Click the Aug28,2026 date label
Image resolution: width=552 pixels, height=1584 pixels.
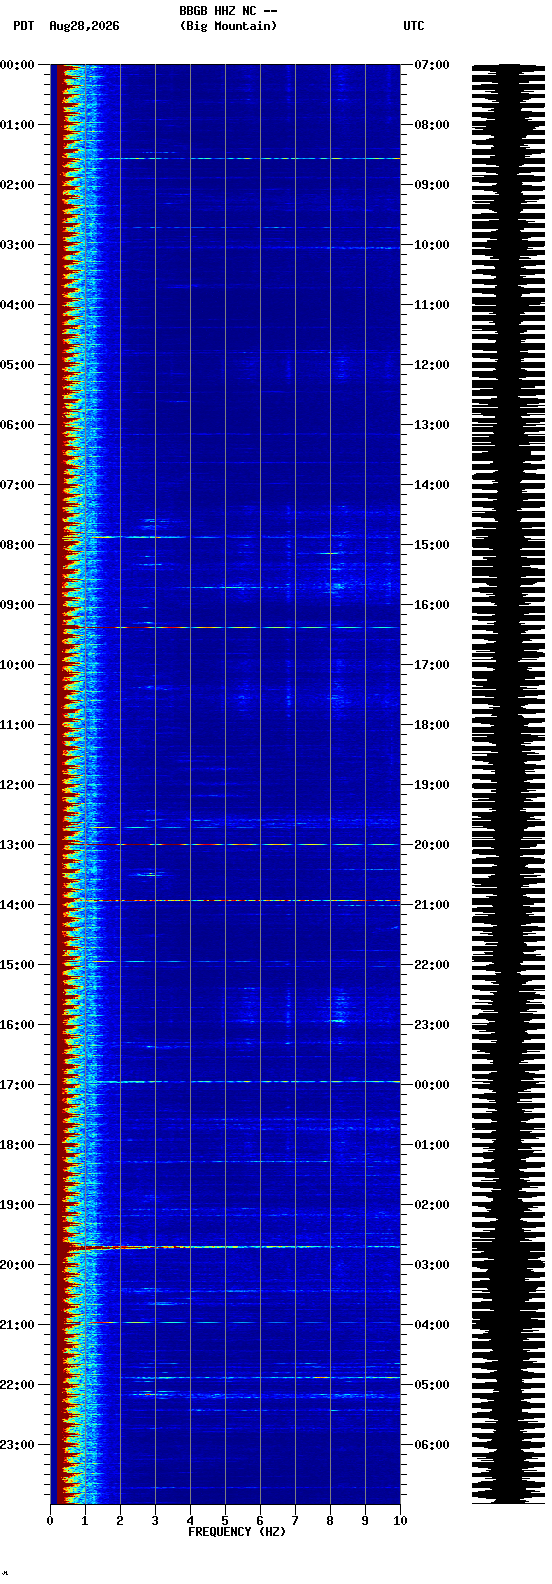click(x=84, y=26)
